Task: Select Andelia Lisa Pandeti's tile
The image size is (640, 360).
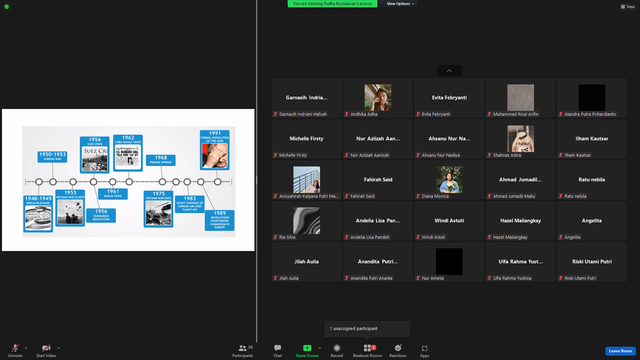Action: coord(378,221)
